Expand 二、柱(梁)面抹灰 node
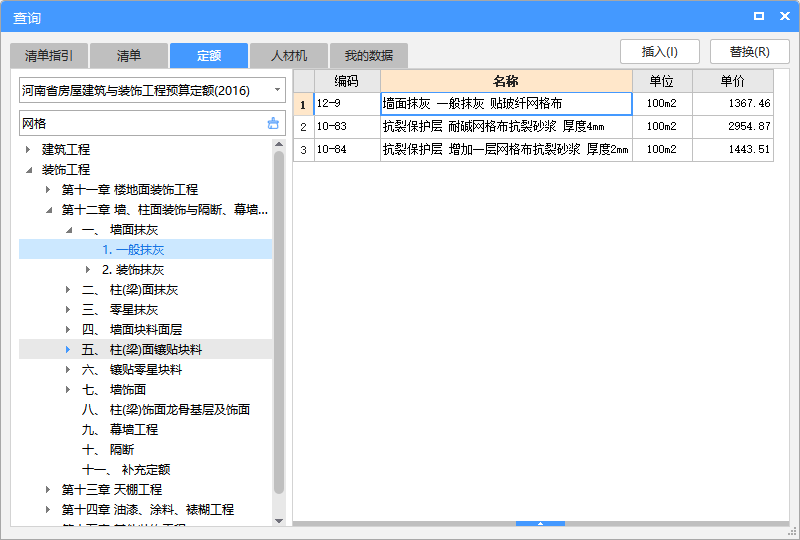 (x=68, y=290)
